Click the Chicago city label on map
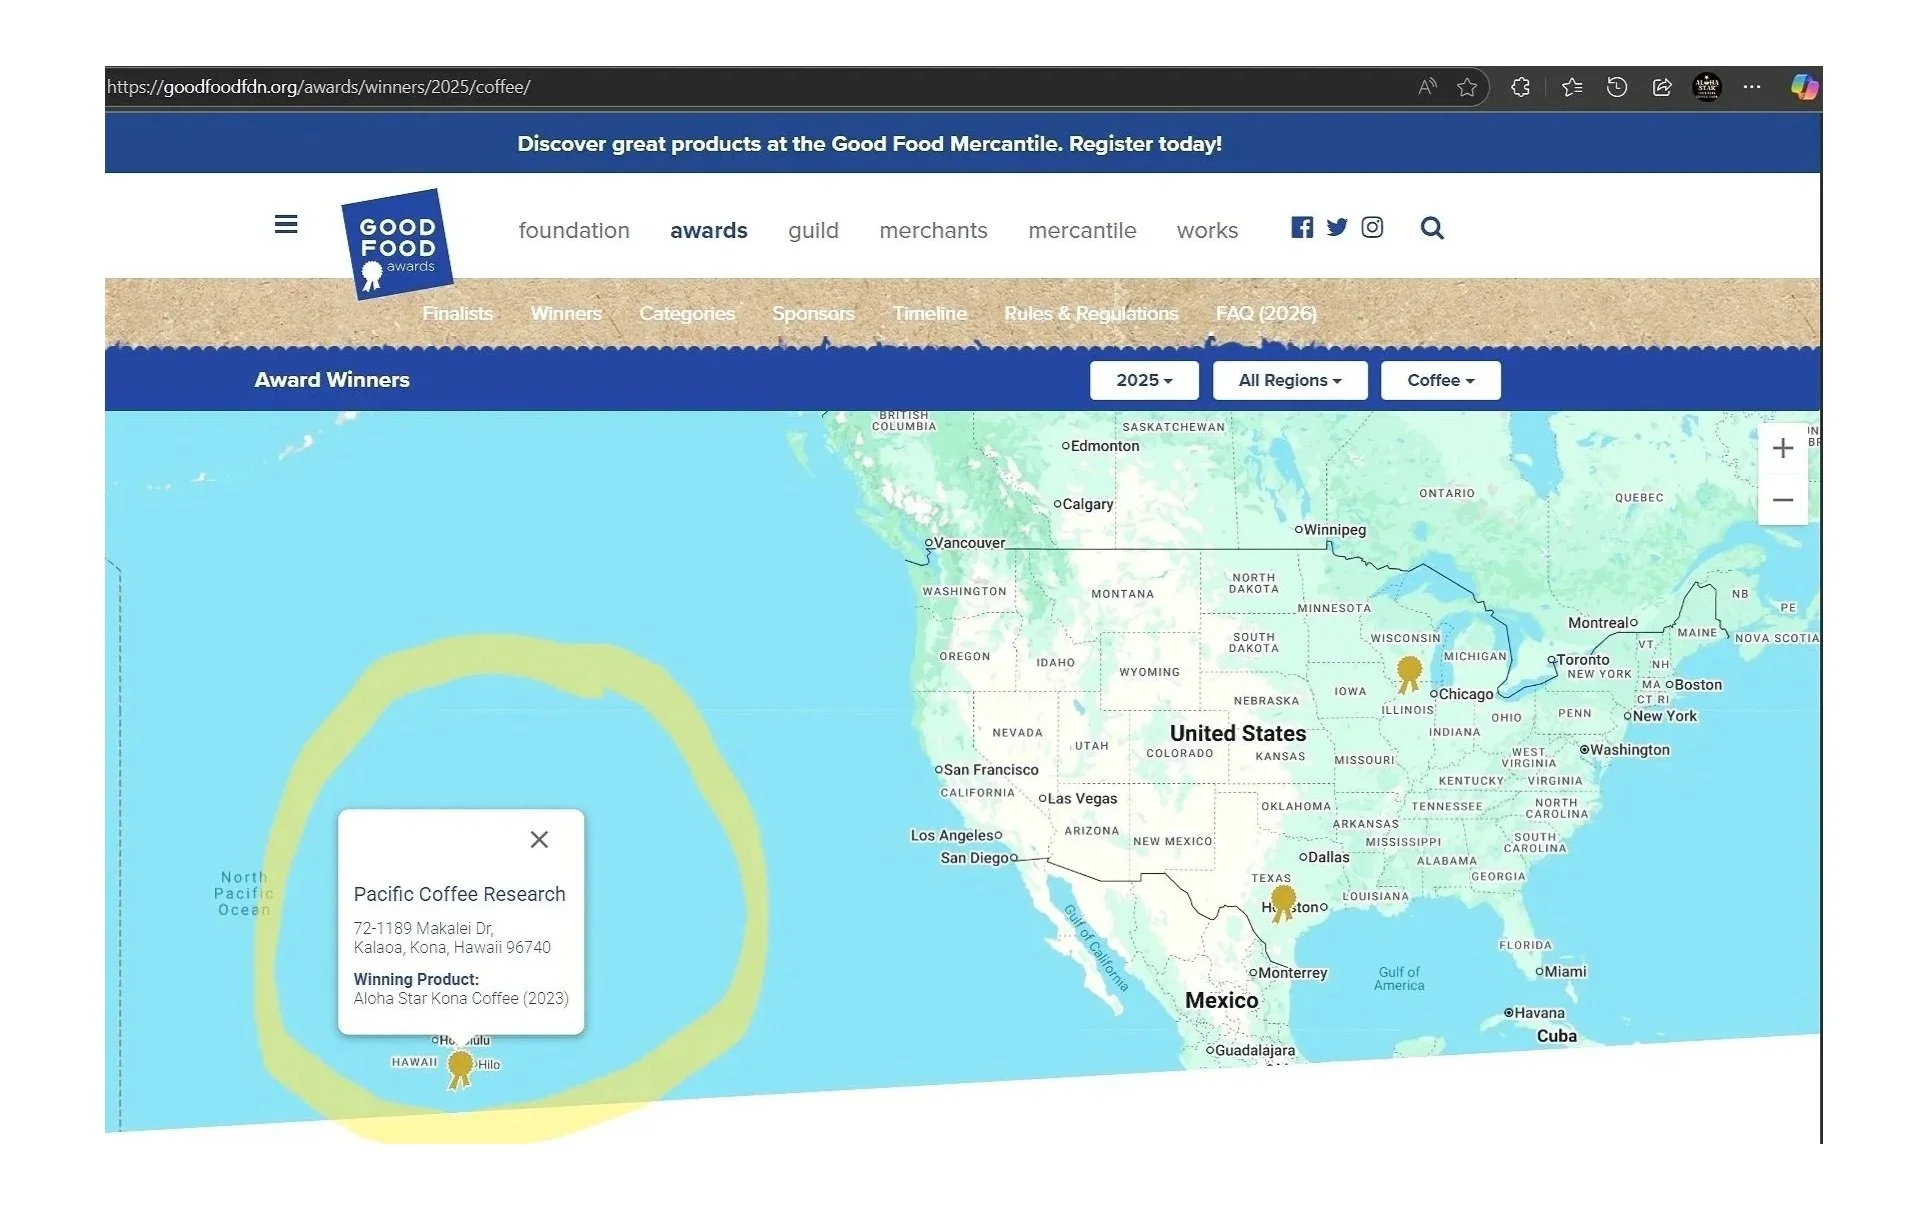Viewport: 1928px width, 1209px height. [1465, 694]
